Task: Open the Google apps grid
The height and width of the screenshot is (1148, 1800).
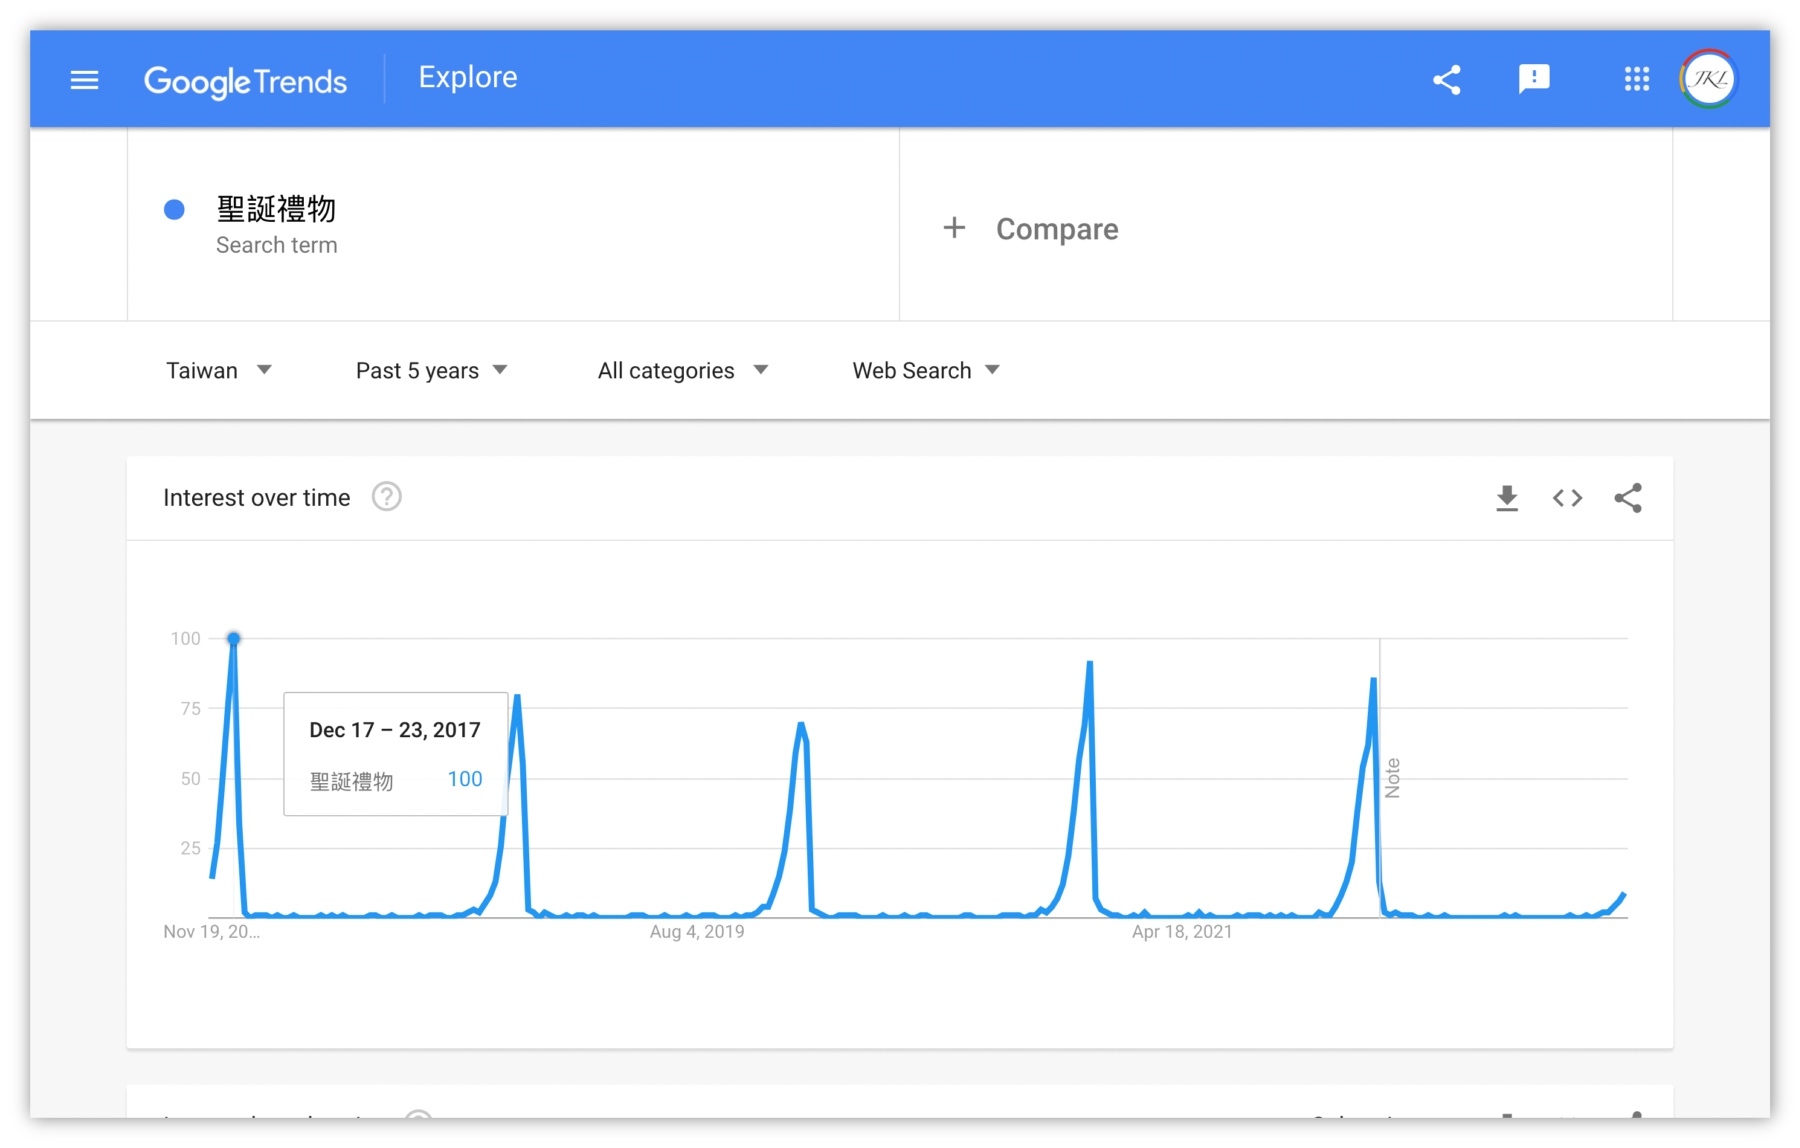Action: tap(1636, 79)
